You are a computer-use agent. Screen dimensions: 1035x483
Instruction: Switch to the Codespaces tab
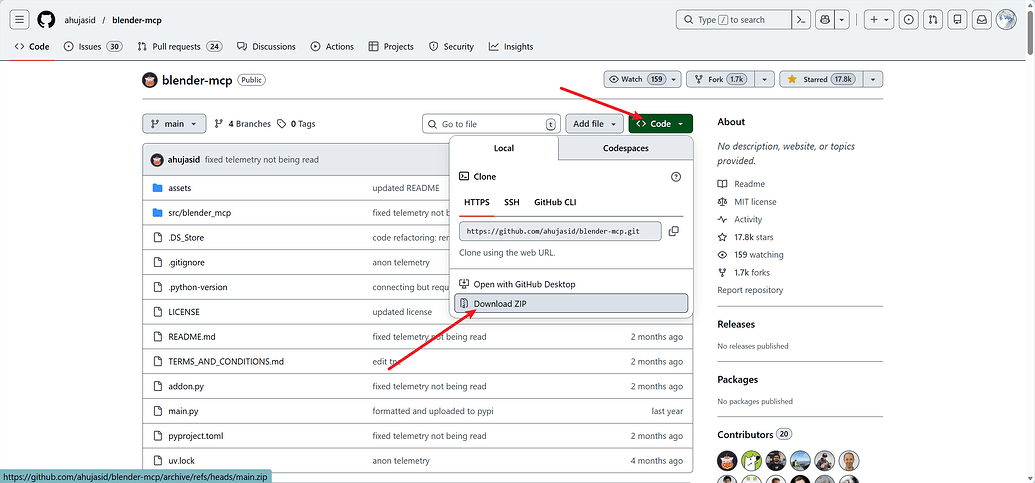[x=626, y=148]
